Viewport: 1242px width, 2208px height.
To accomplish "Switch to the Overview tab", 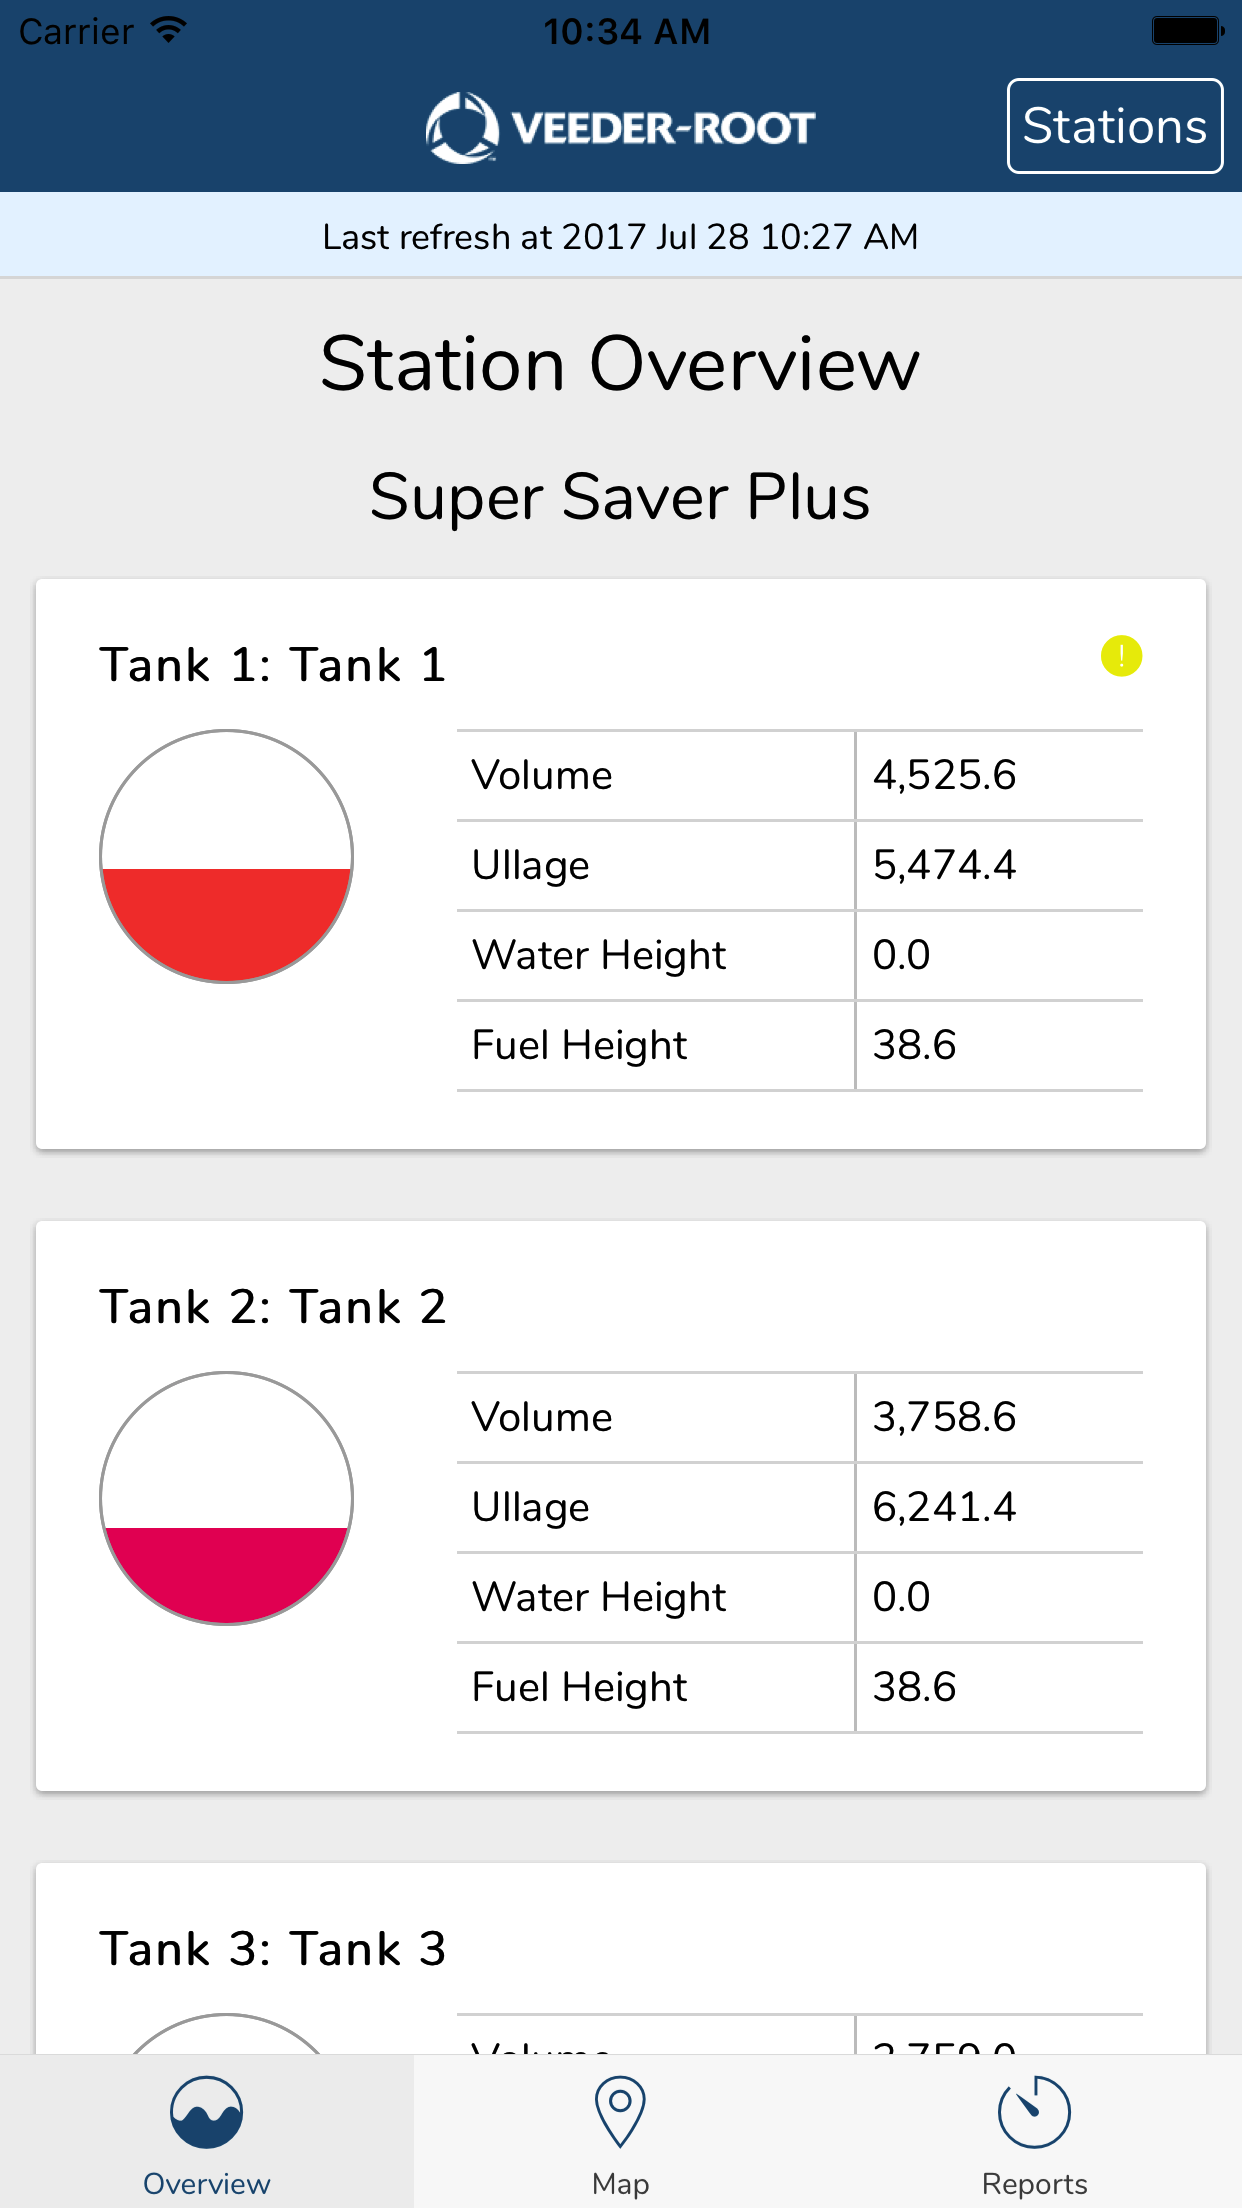I will (x=207, y=2132).
